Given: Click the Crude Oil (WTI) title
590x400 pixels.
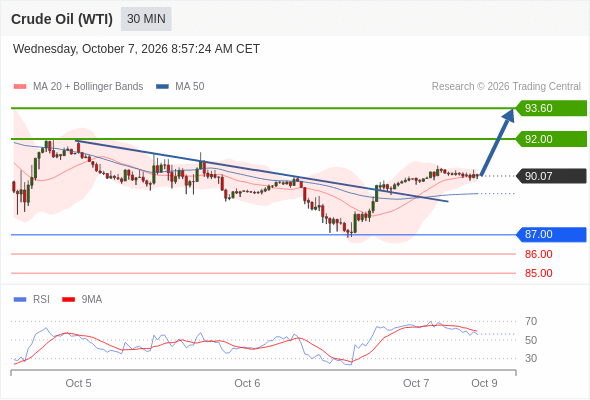Looking at the screenshot, I should pyautogui.click(x=62, y=19).
